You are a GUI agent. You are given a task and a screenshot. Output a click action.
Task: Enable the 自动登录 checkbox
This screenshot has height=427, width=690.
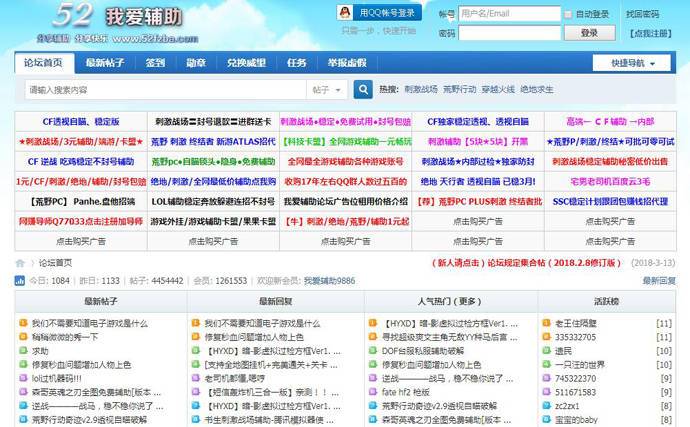tap(568, 15)
